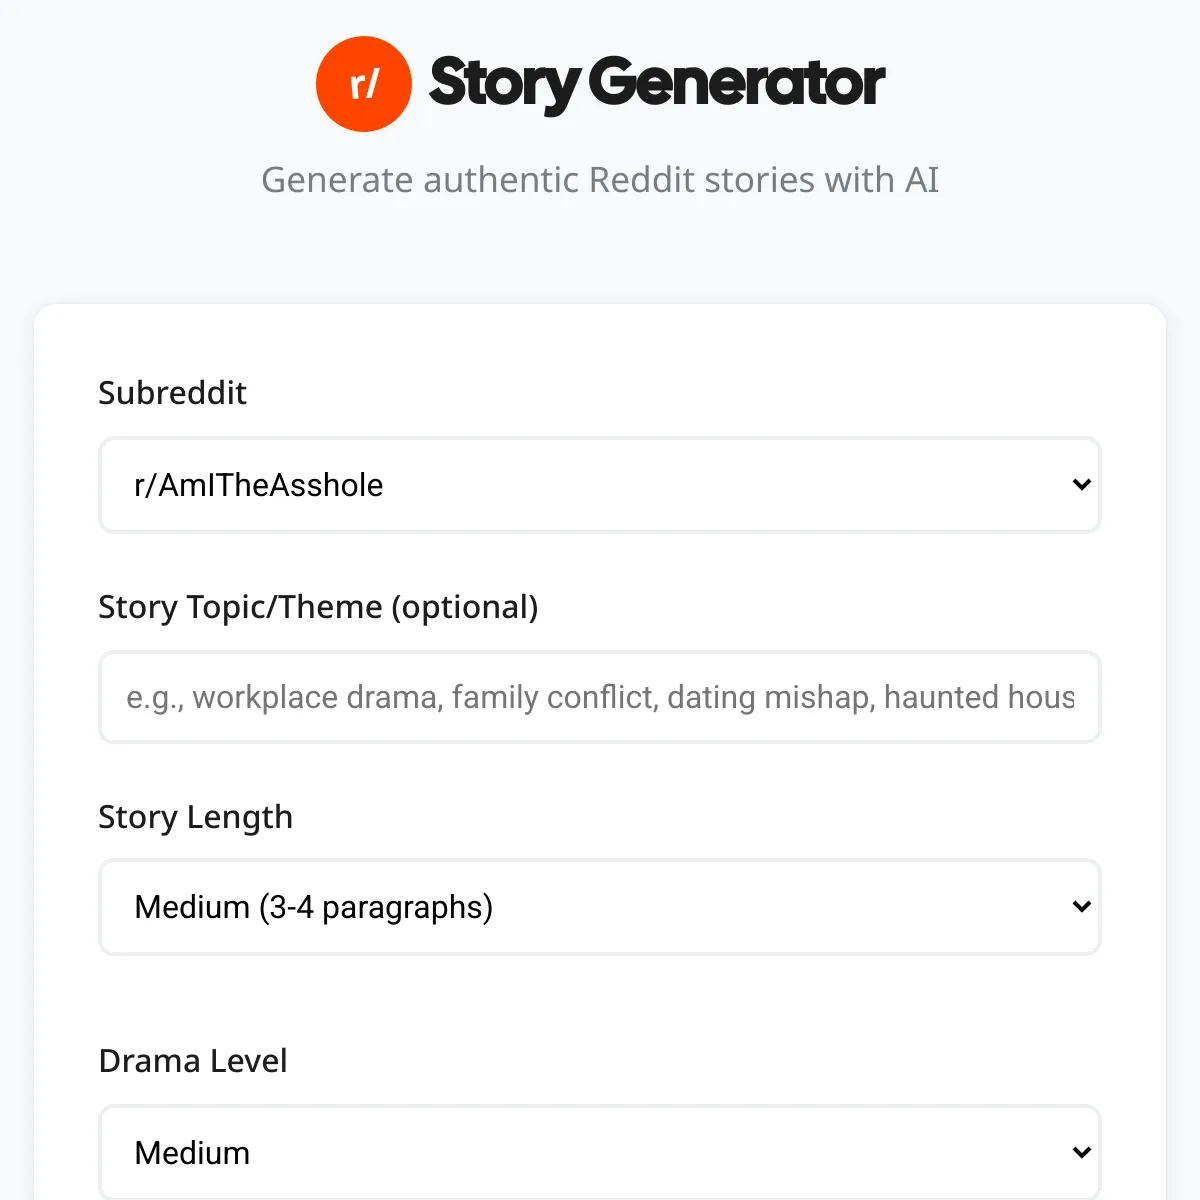
Task: Click the Subreddit field label
Action: click(x=172, y=393)
